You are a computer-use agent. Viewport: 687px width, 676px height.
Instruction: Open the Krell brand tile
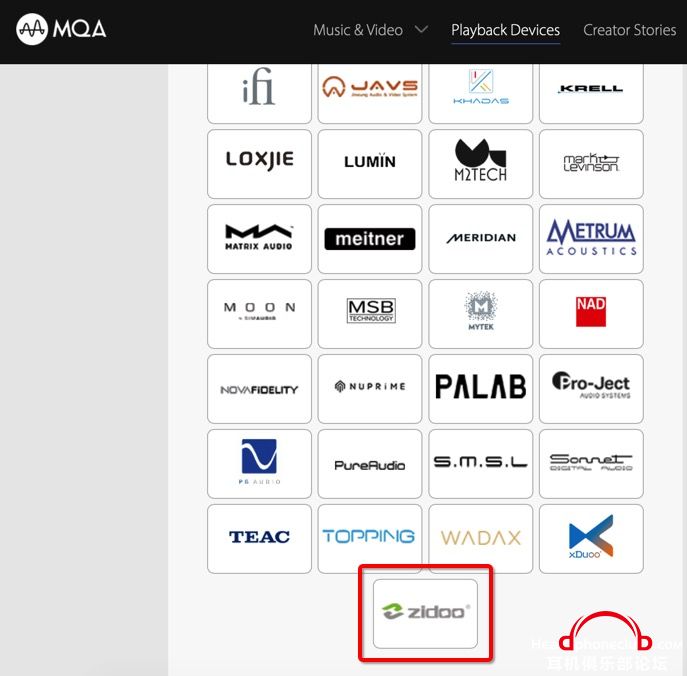pos(591,93)
